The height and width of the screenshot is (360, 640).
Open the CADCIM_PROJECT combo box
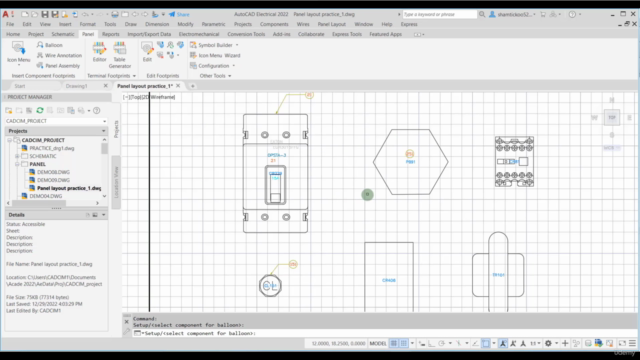coord(56,121)
